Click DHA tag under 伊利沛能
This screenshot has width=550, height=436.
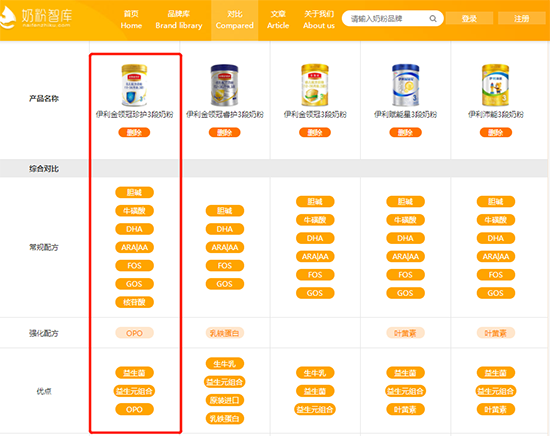pos(496,238)
